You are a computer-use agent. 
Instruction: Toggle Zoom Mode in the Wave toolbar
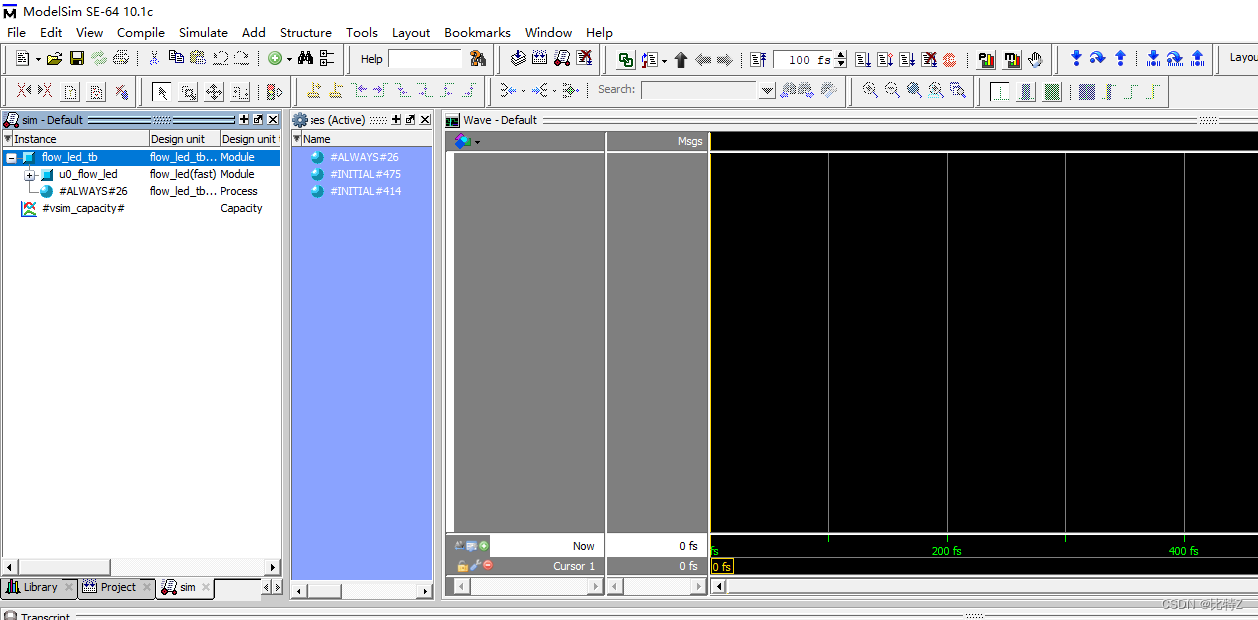[189, 91]
